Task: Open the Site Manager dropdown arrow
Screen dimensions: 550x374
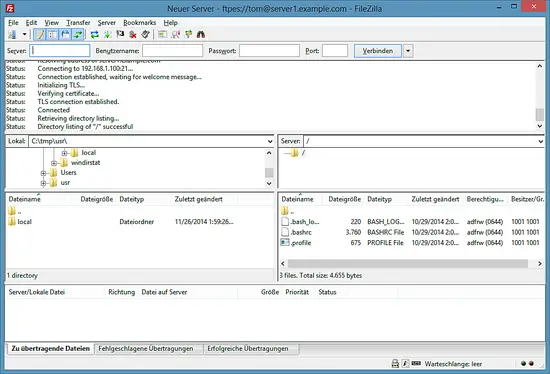Action: click(x=24, y=34)
